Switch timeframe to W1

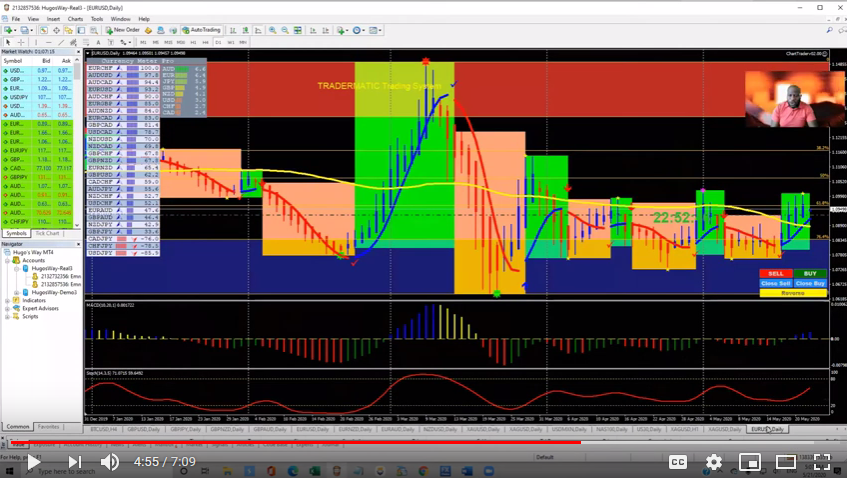click(231, 42)
